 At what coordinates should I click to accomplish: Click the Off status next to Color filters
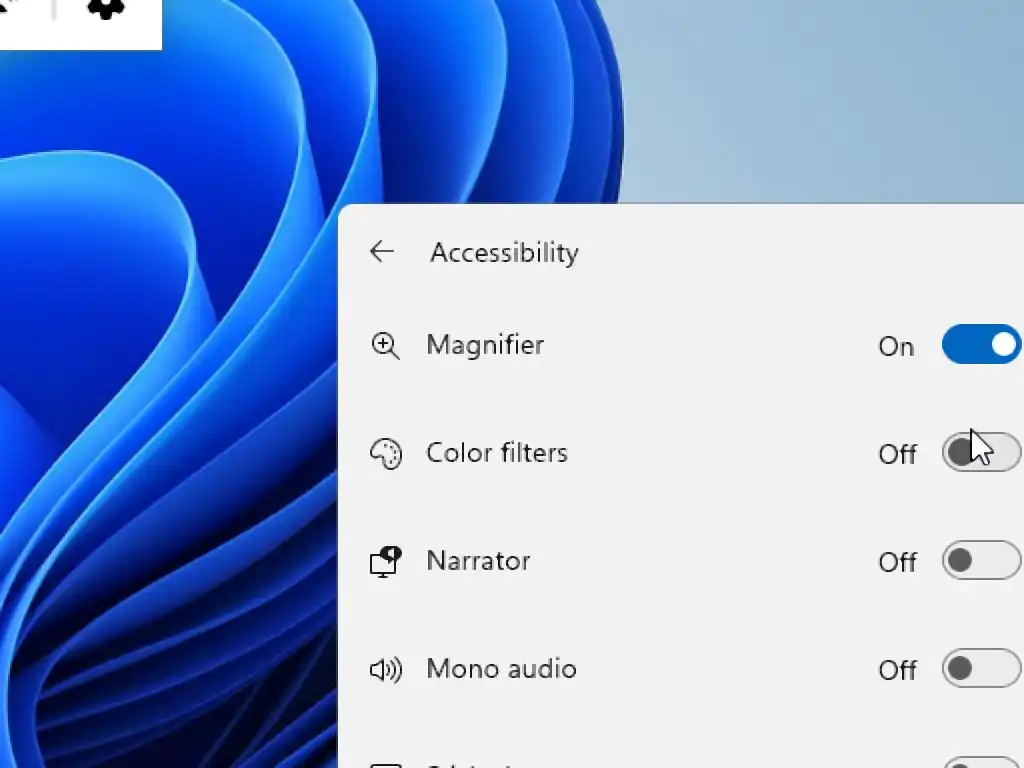(x=897, y=455)
